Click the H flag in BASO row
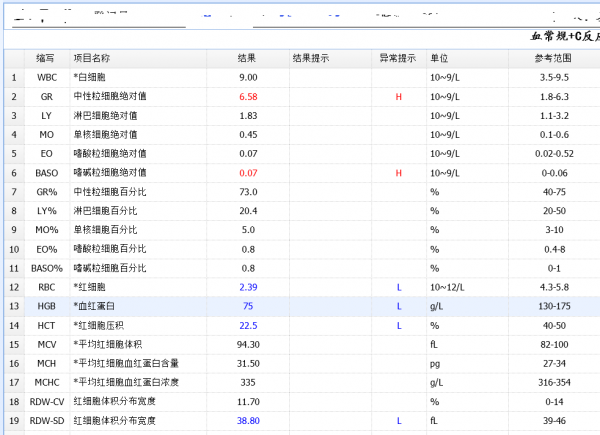600x435 pixels. (x=399, y=173)
